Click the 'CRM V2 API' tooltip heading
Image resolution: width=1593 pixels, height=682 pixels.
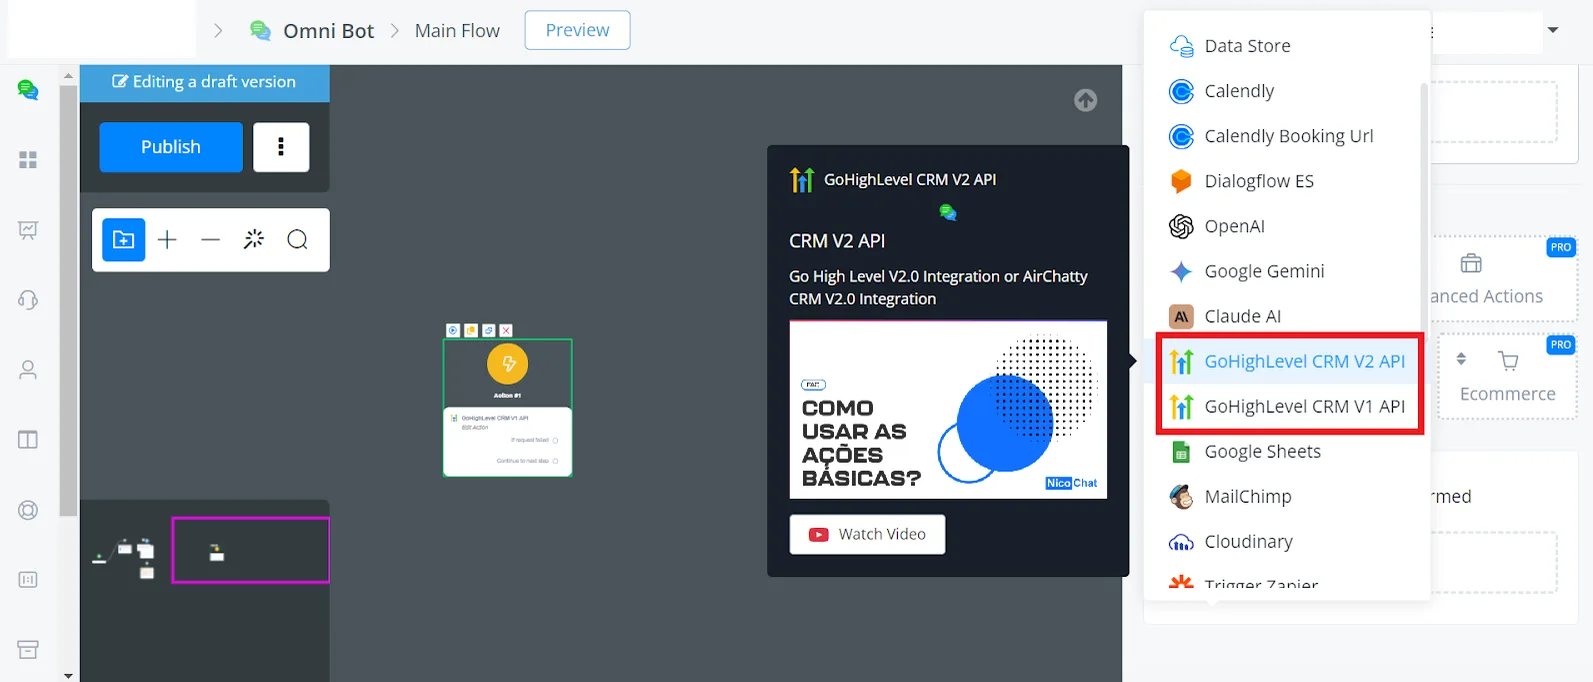click(837, 241)
